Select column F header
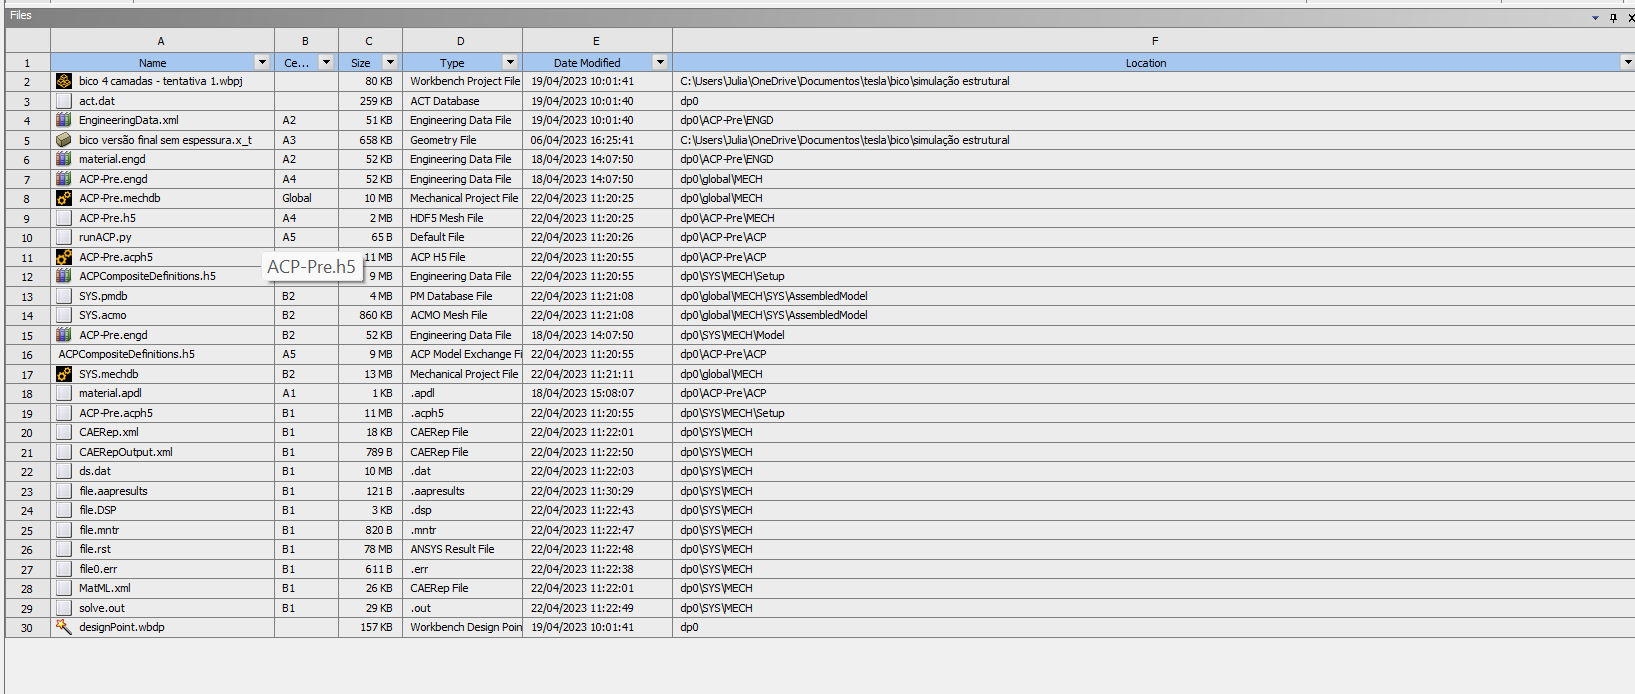This screenshot has height=694, width=1635. point(1154,41)
